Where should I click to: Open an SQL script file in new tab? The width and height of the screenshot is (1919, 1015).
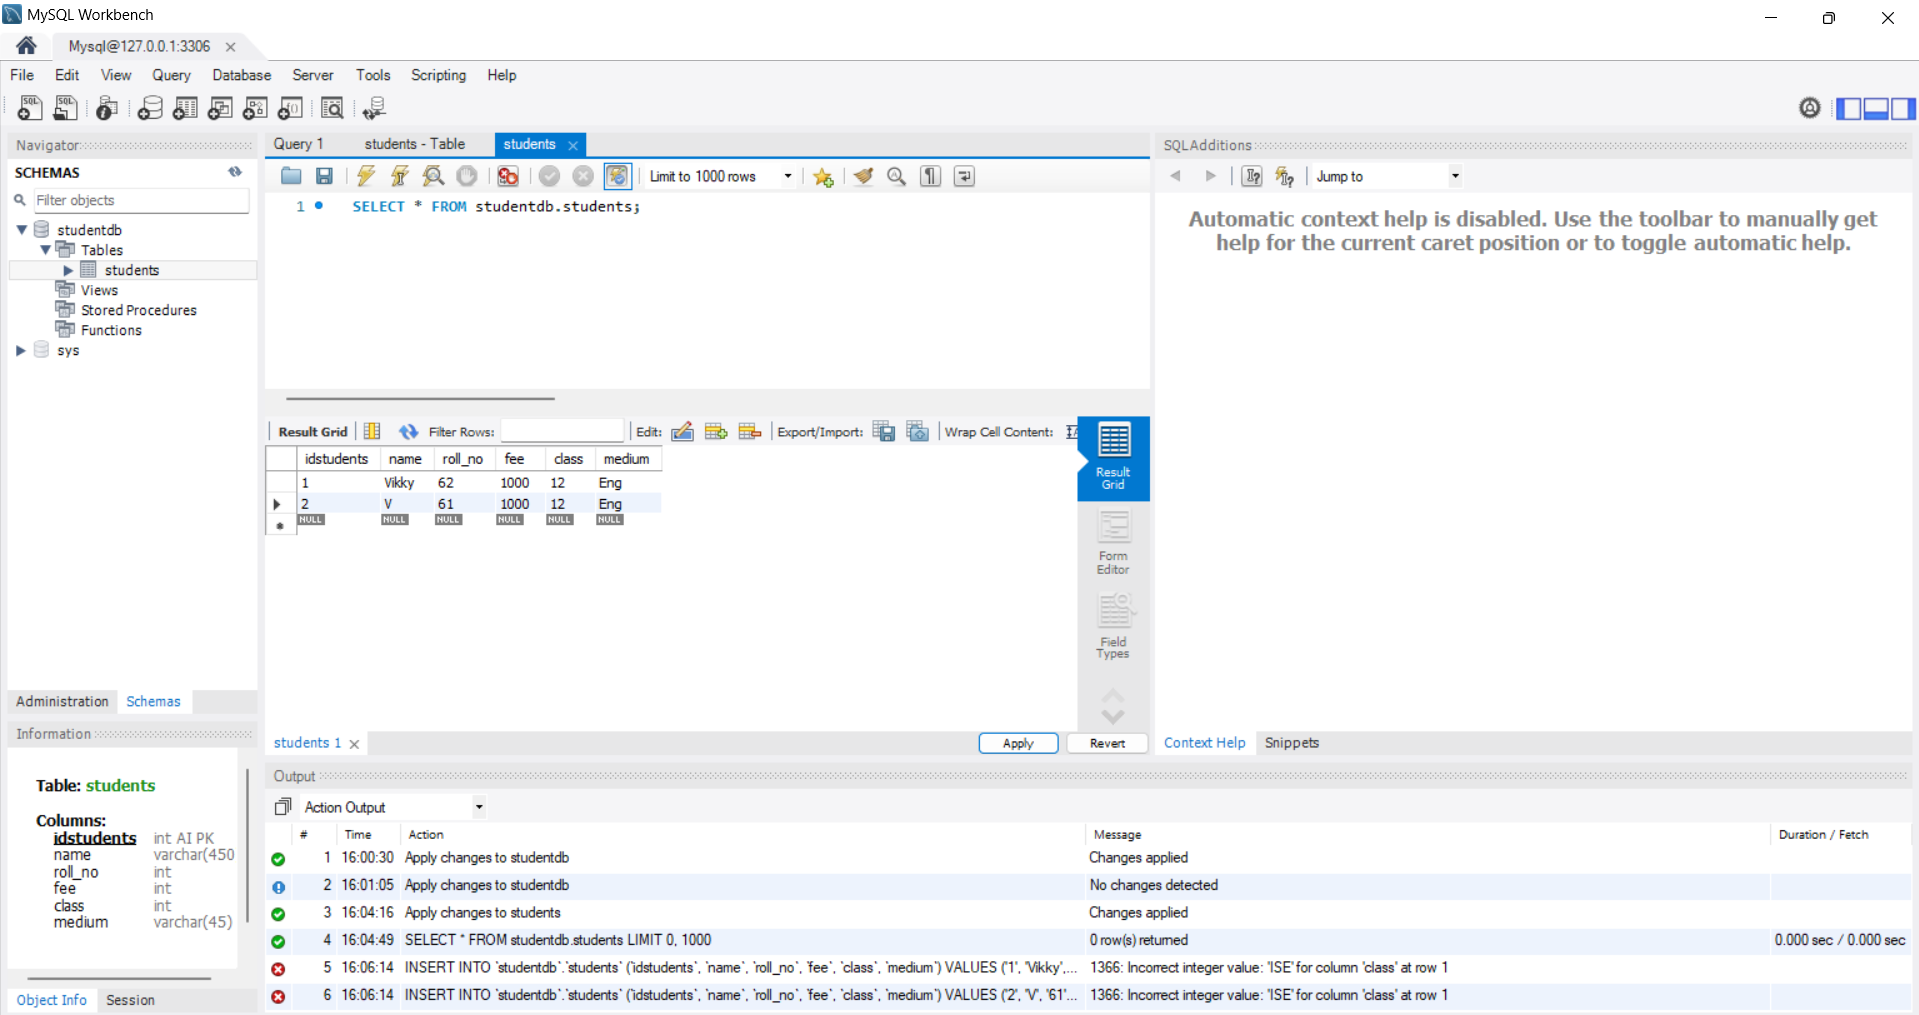65,108
